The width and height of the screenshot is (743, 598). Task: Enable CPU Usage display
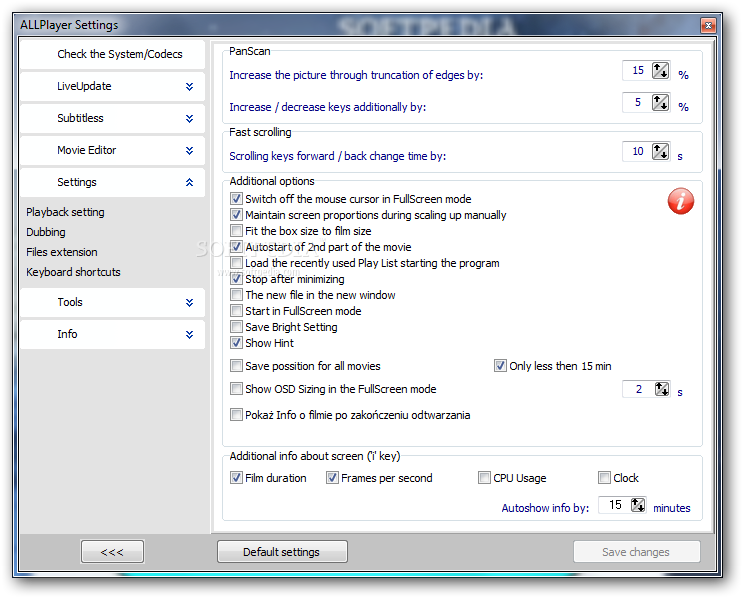(x=484, y=478)
